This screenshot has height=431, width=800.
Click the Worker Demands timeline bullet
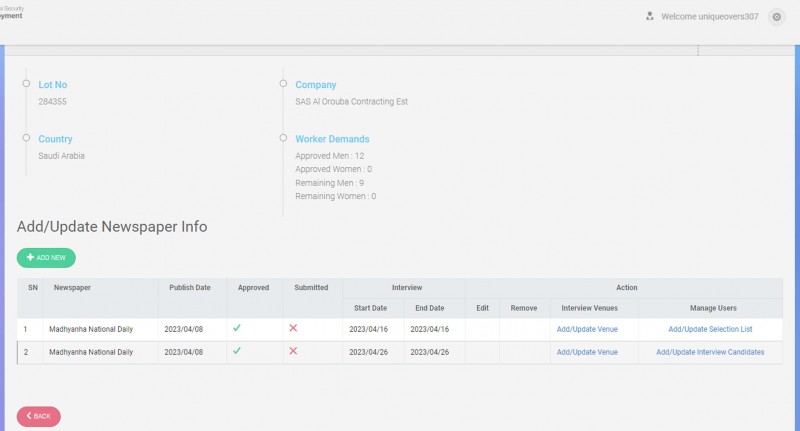click(x=283, y=138)
